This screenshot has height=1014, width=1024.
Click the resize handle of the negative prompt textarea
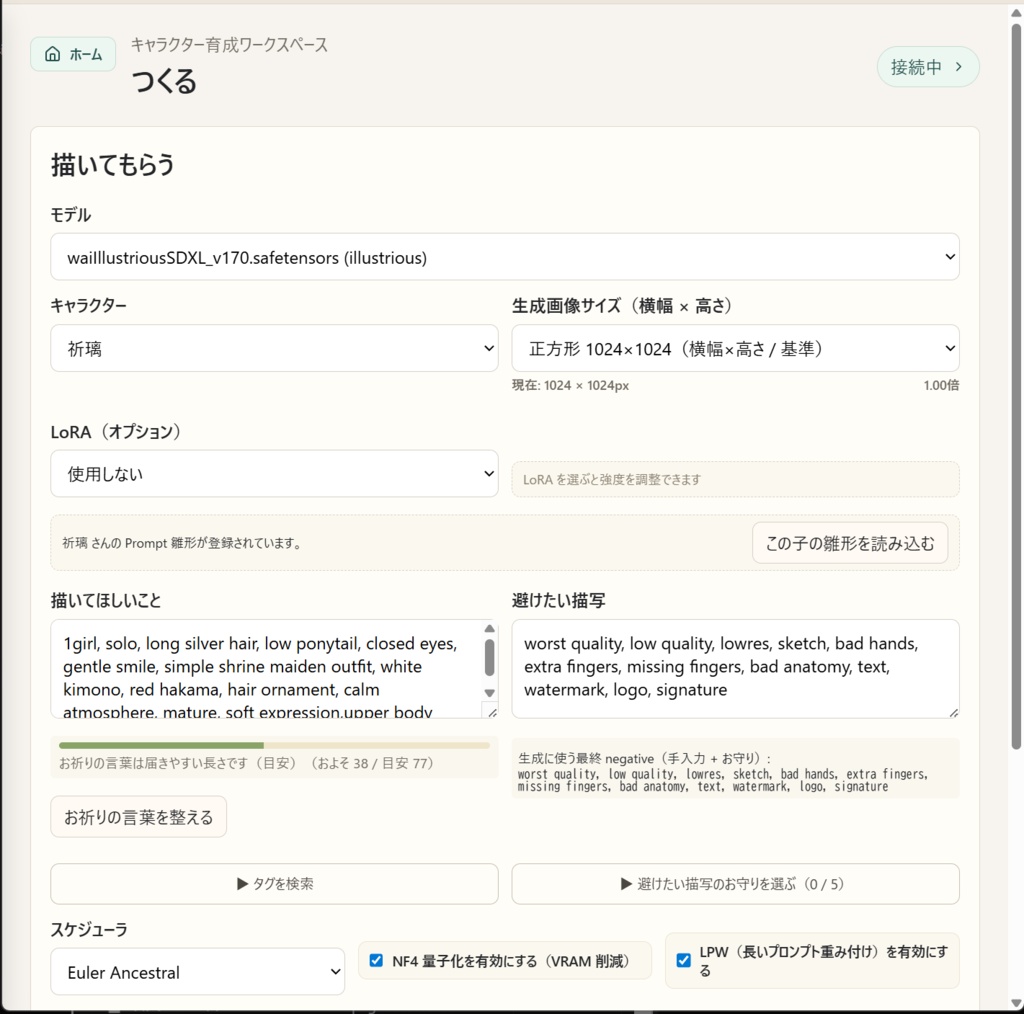(x=953, y=712)
